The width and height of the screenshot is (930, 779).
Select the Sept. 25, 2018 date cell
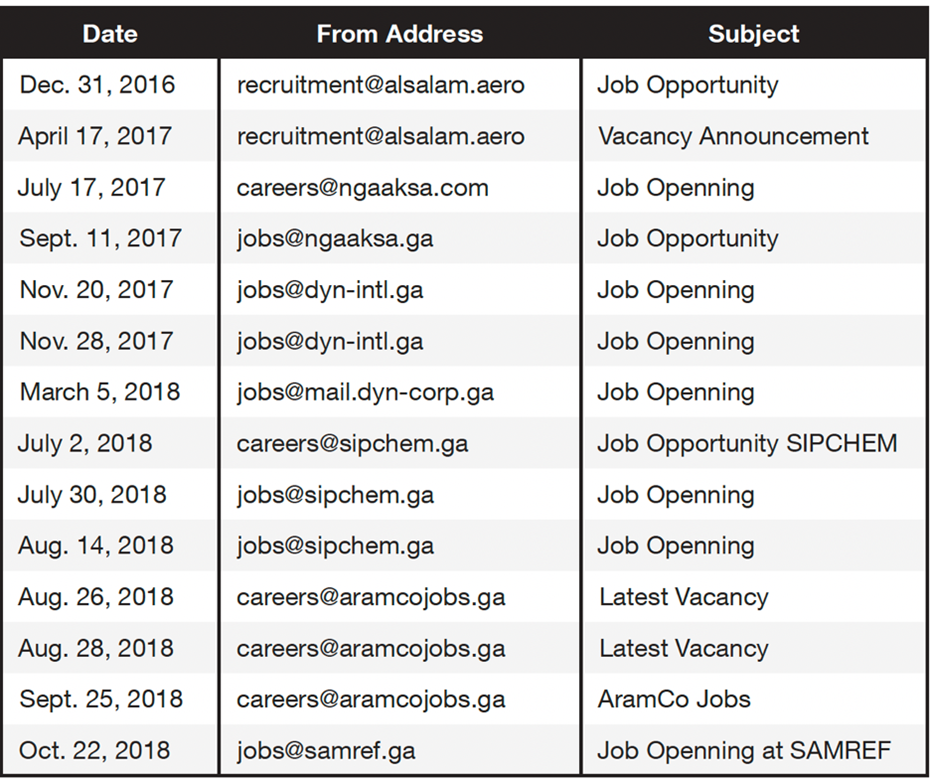(x=101, y=699)
